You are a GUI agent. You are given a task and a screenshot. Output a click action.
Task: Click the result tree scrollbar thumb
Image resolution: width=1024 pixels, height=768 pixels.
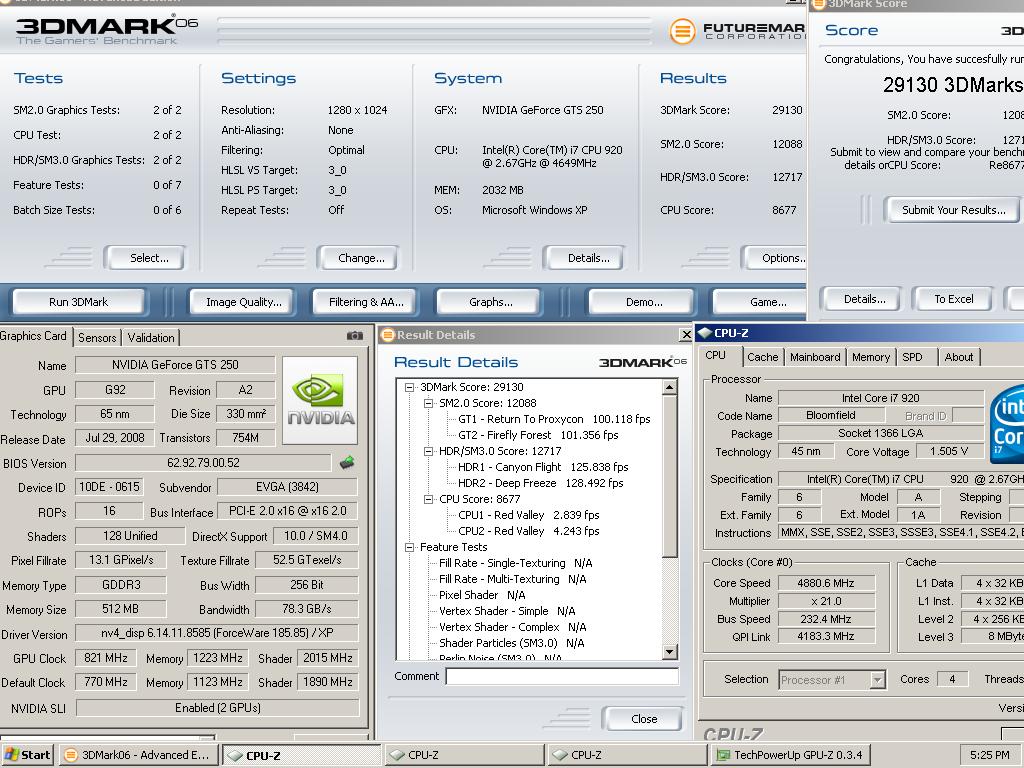[x=669, y=477]
